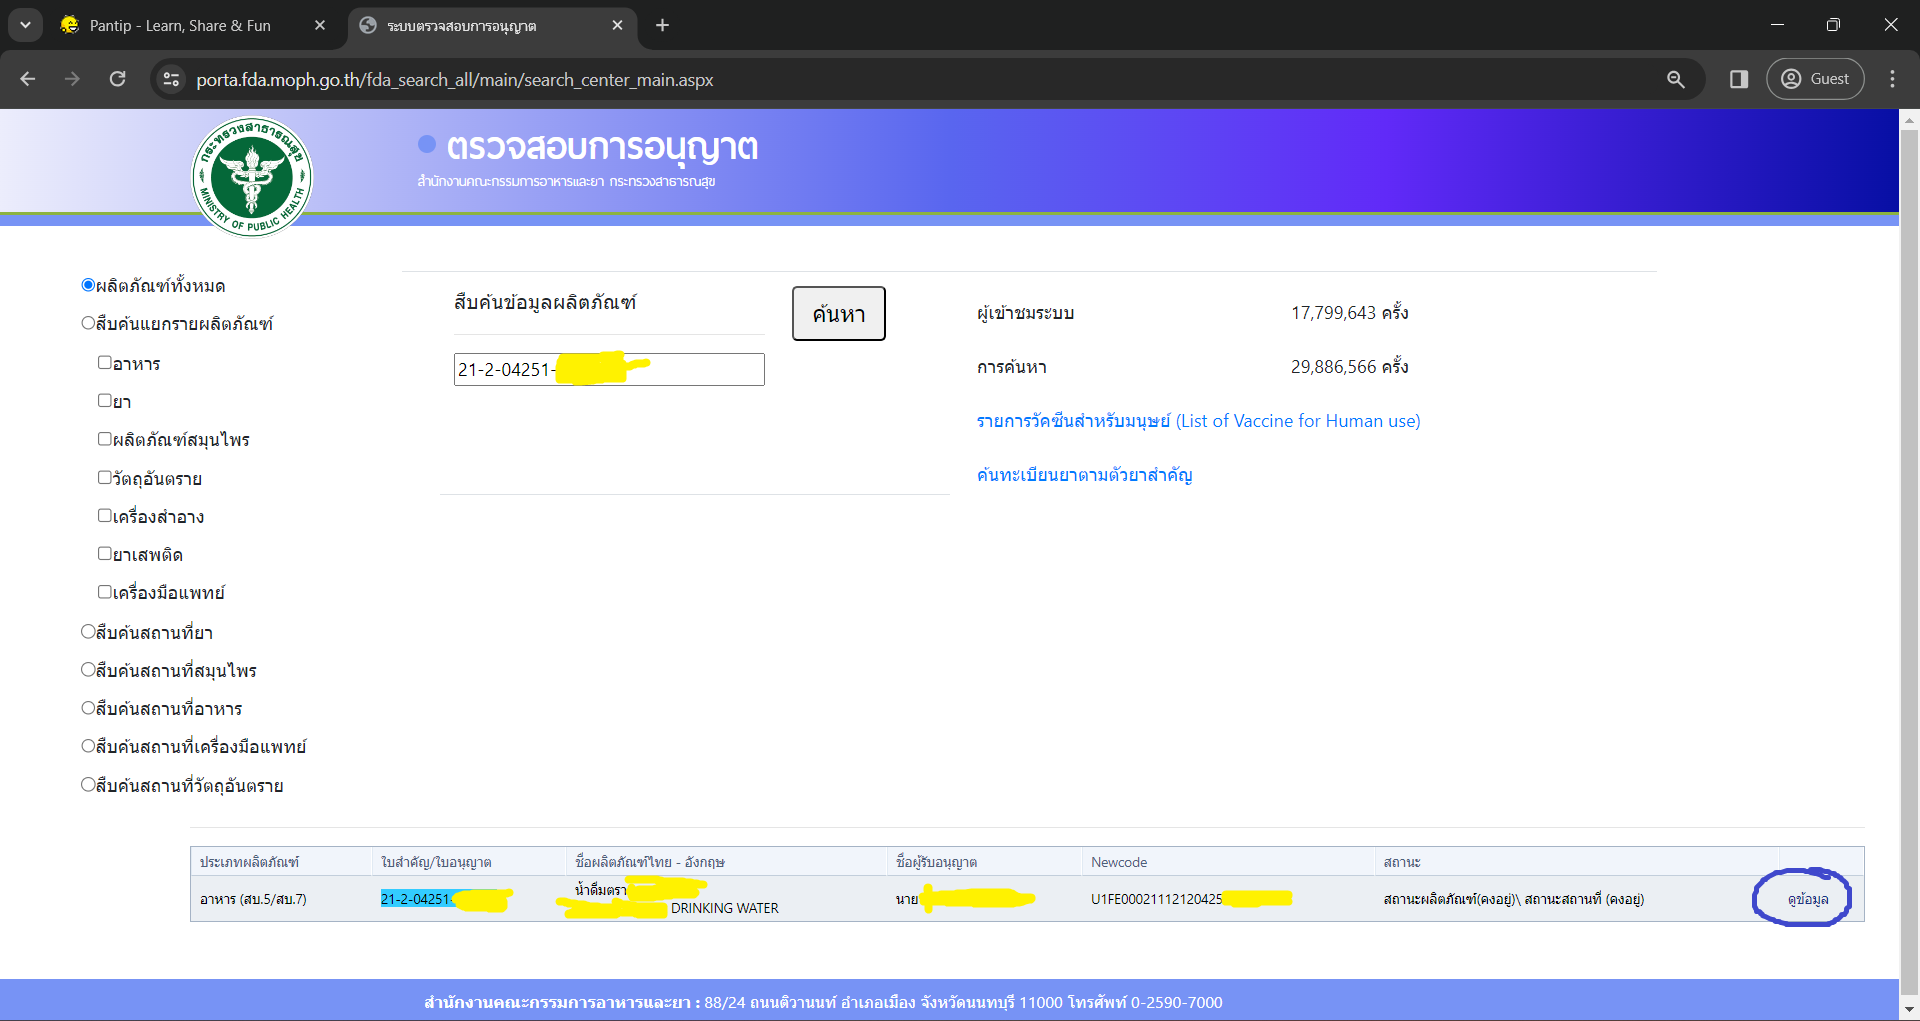Restore down the browser window

(1833, 25)
